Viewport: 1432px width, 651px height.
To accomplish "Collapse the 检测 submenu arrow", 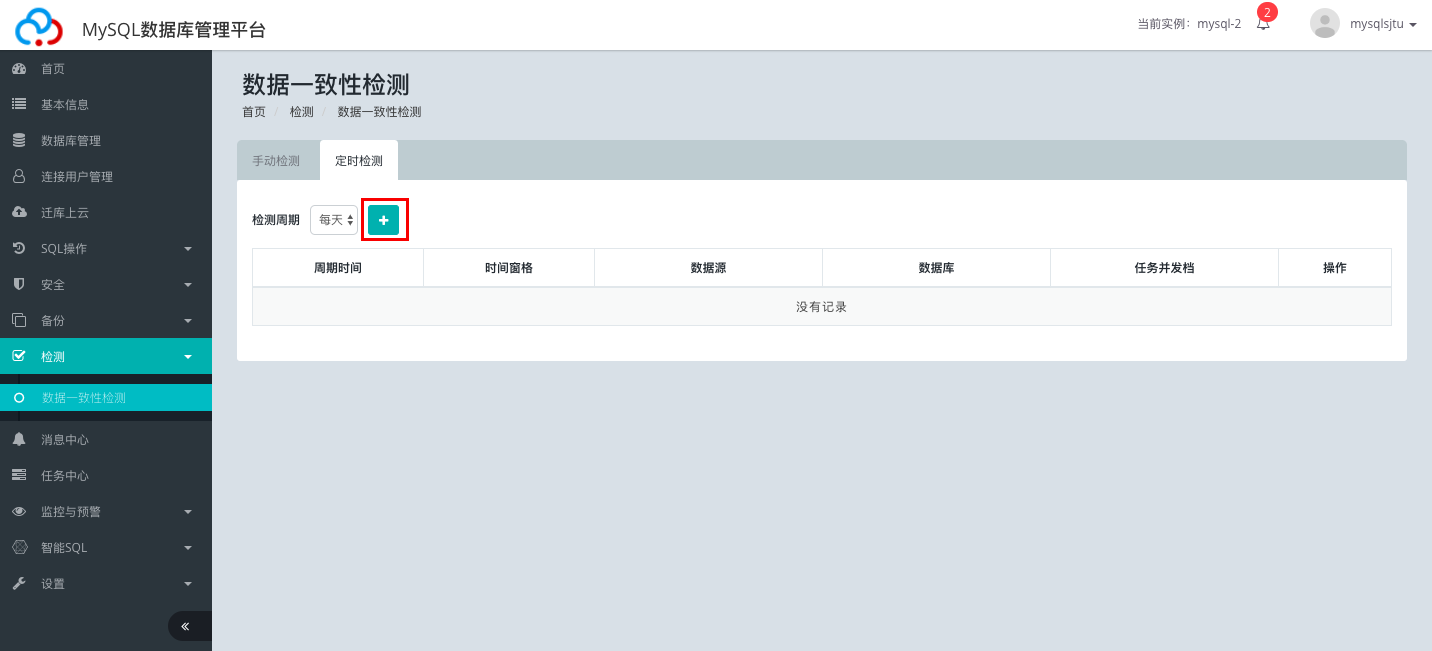I will [188, 357].
